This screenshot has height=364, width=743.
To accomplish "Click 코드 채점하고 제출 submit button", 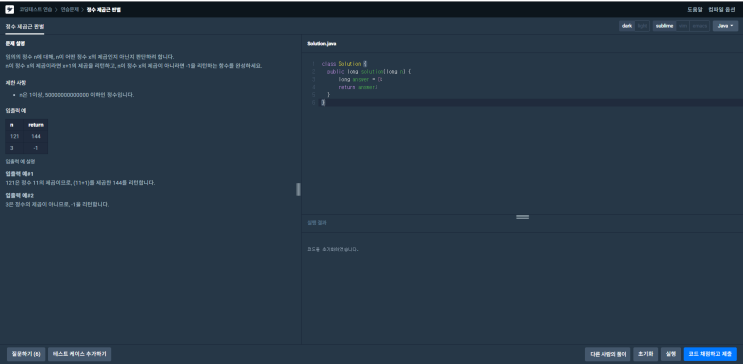I will click(x=710, y=354).
